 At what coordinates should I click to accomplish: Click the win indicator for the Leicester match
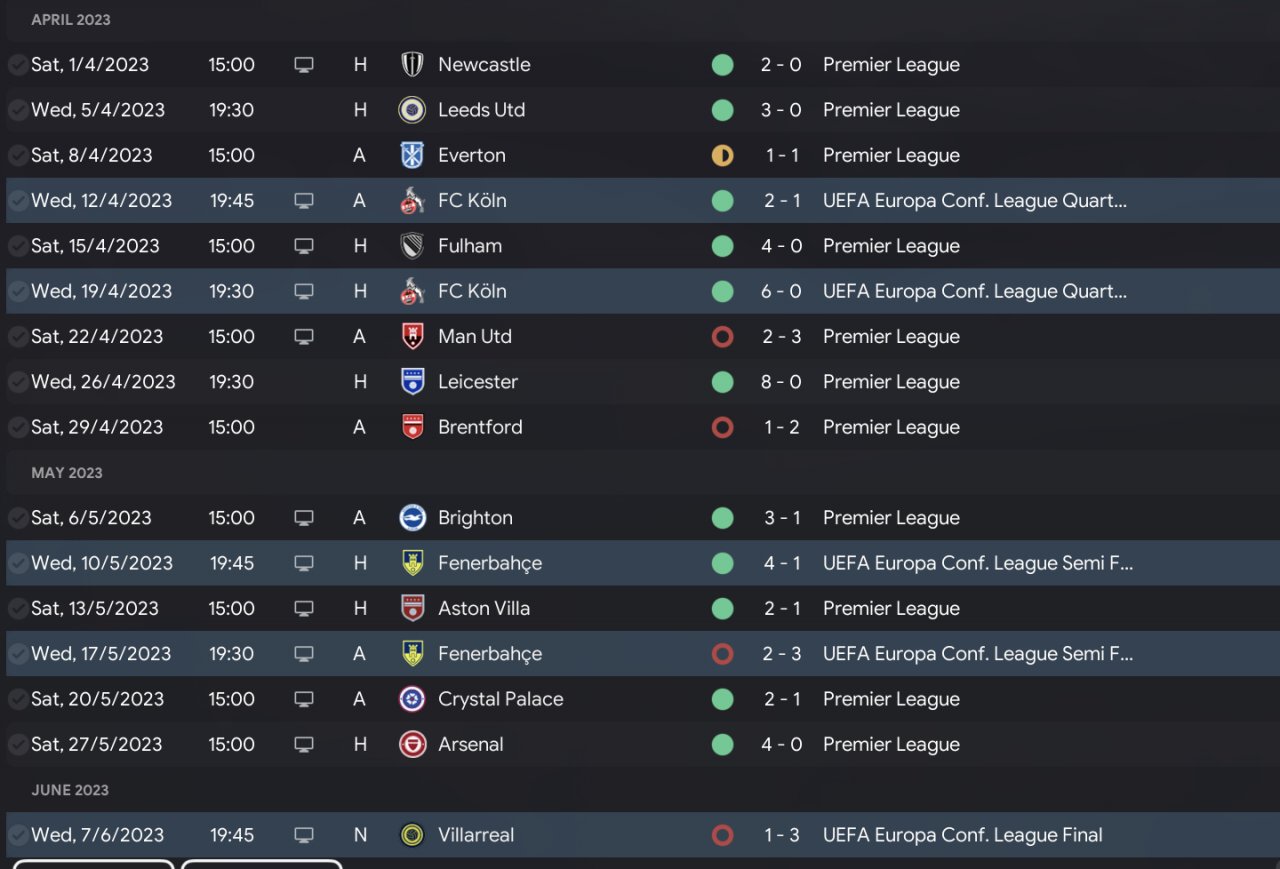pyautogui.click(x=722, y=382)
